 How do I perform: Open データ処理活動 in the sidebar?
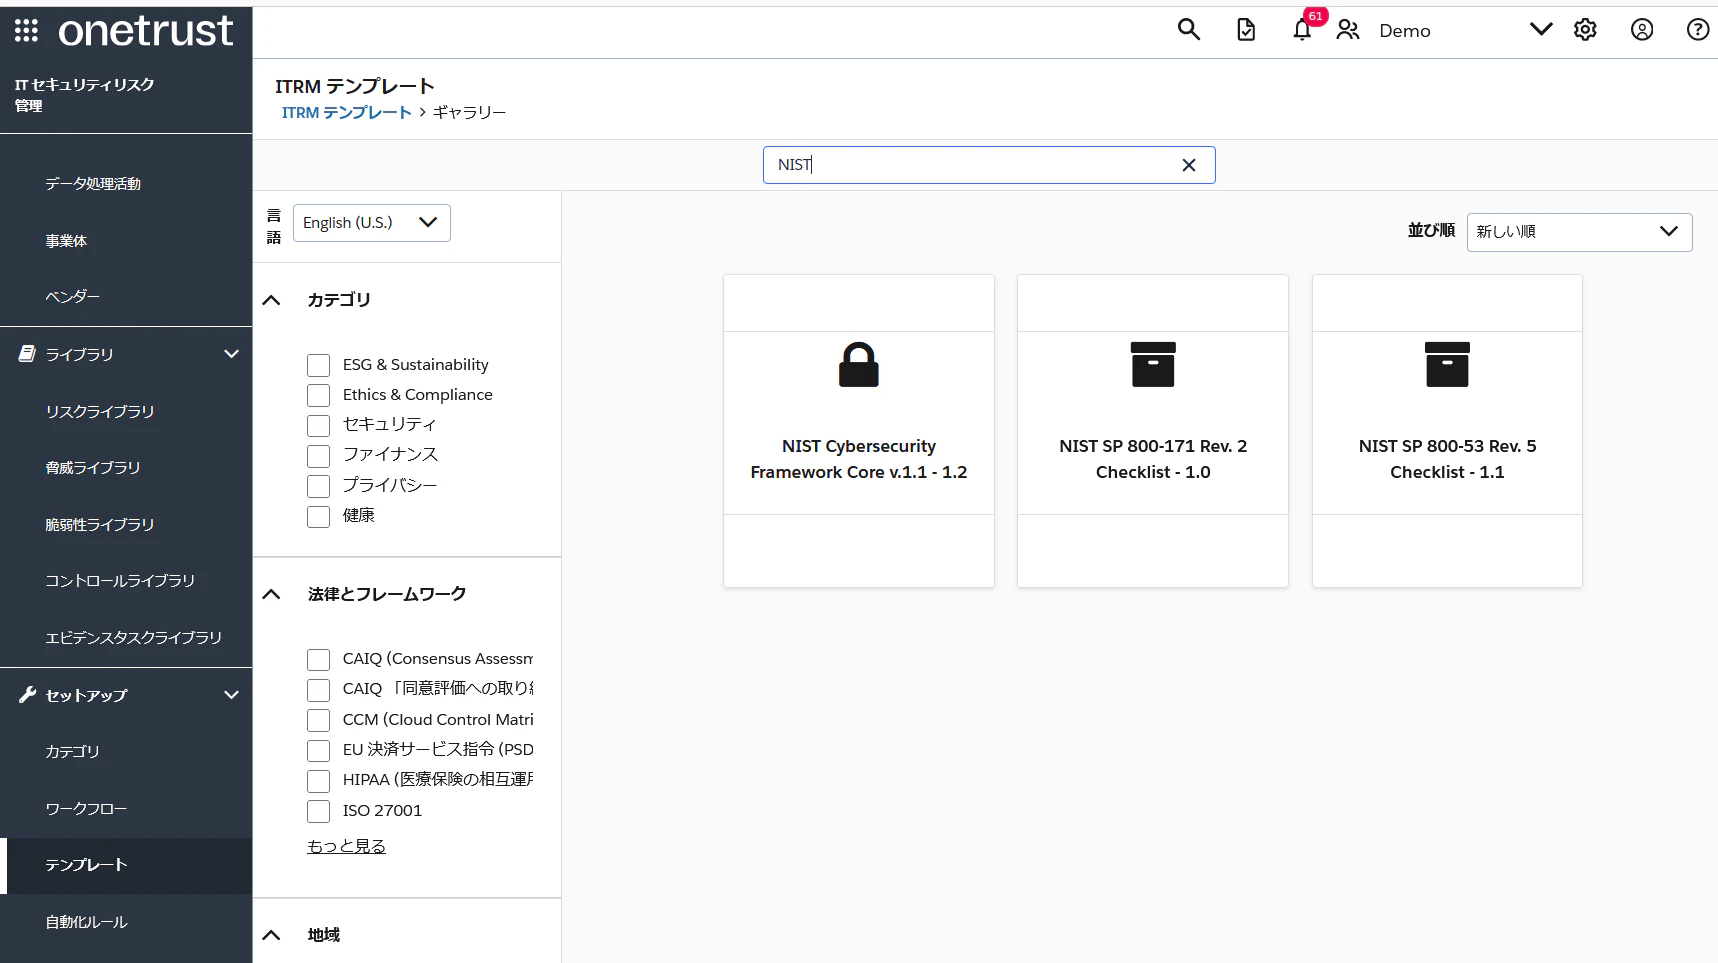click(93, 184)
